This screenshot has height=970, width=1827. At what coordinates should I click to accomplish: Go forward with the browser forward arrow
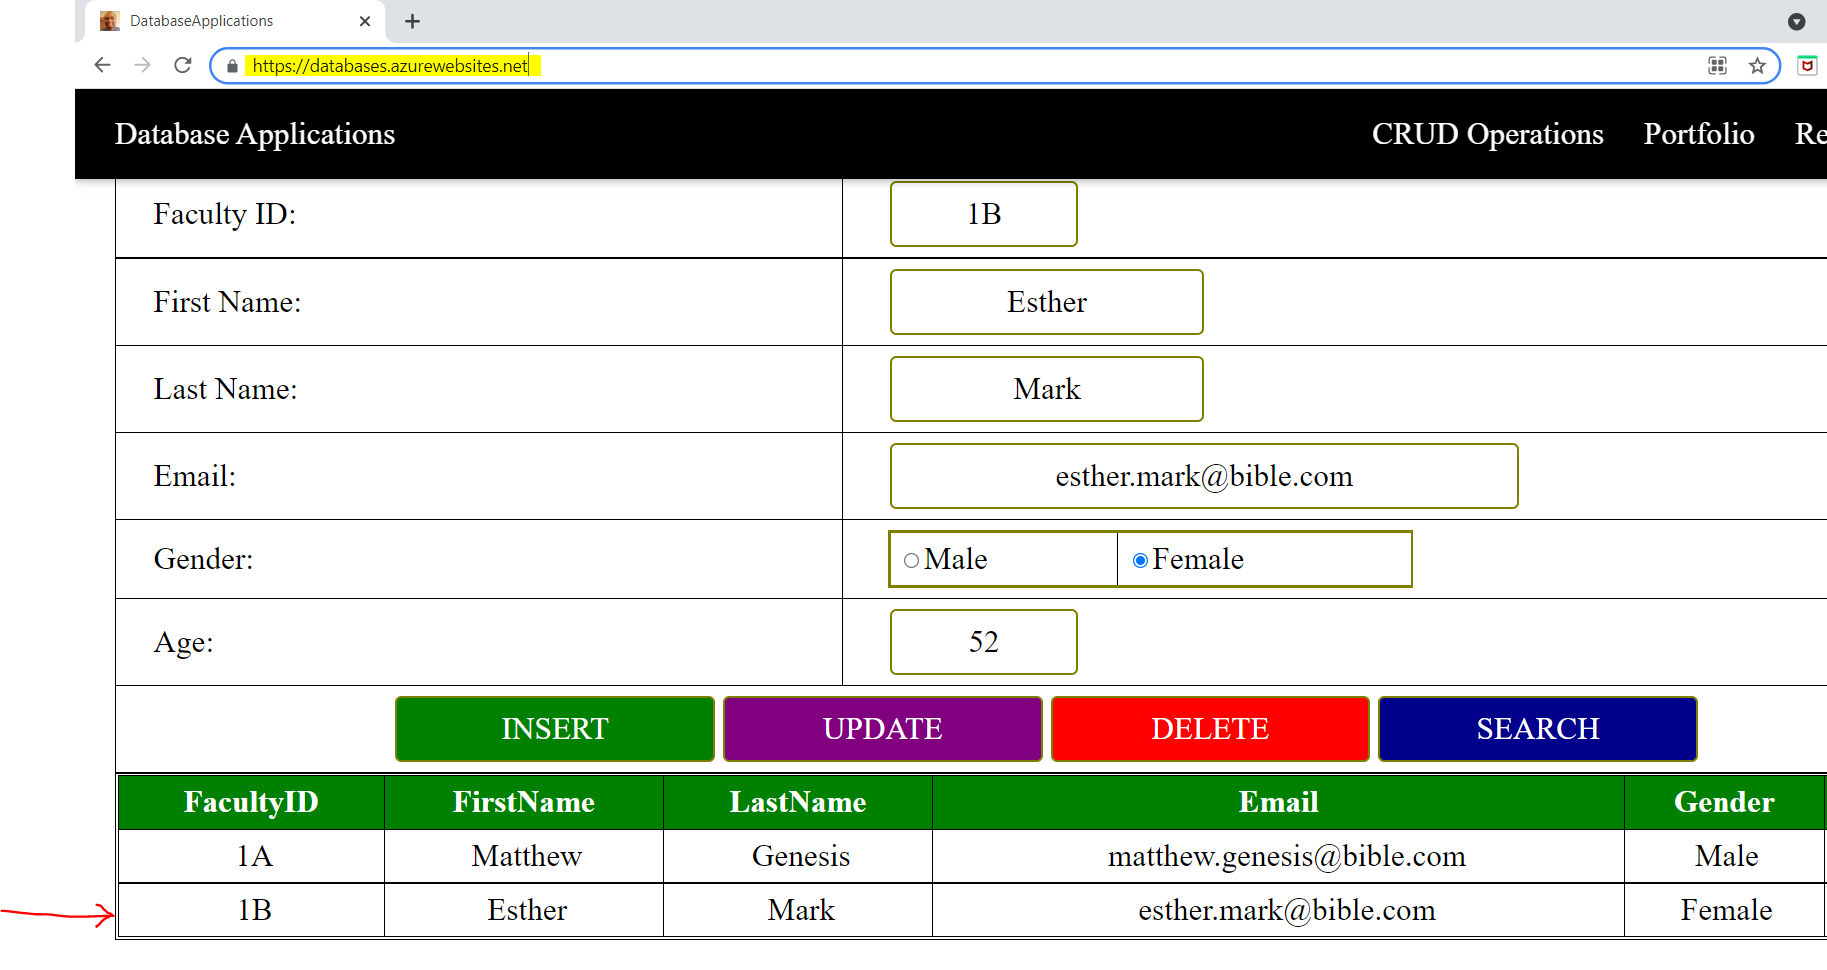click(142, 65)
